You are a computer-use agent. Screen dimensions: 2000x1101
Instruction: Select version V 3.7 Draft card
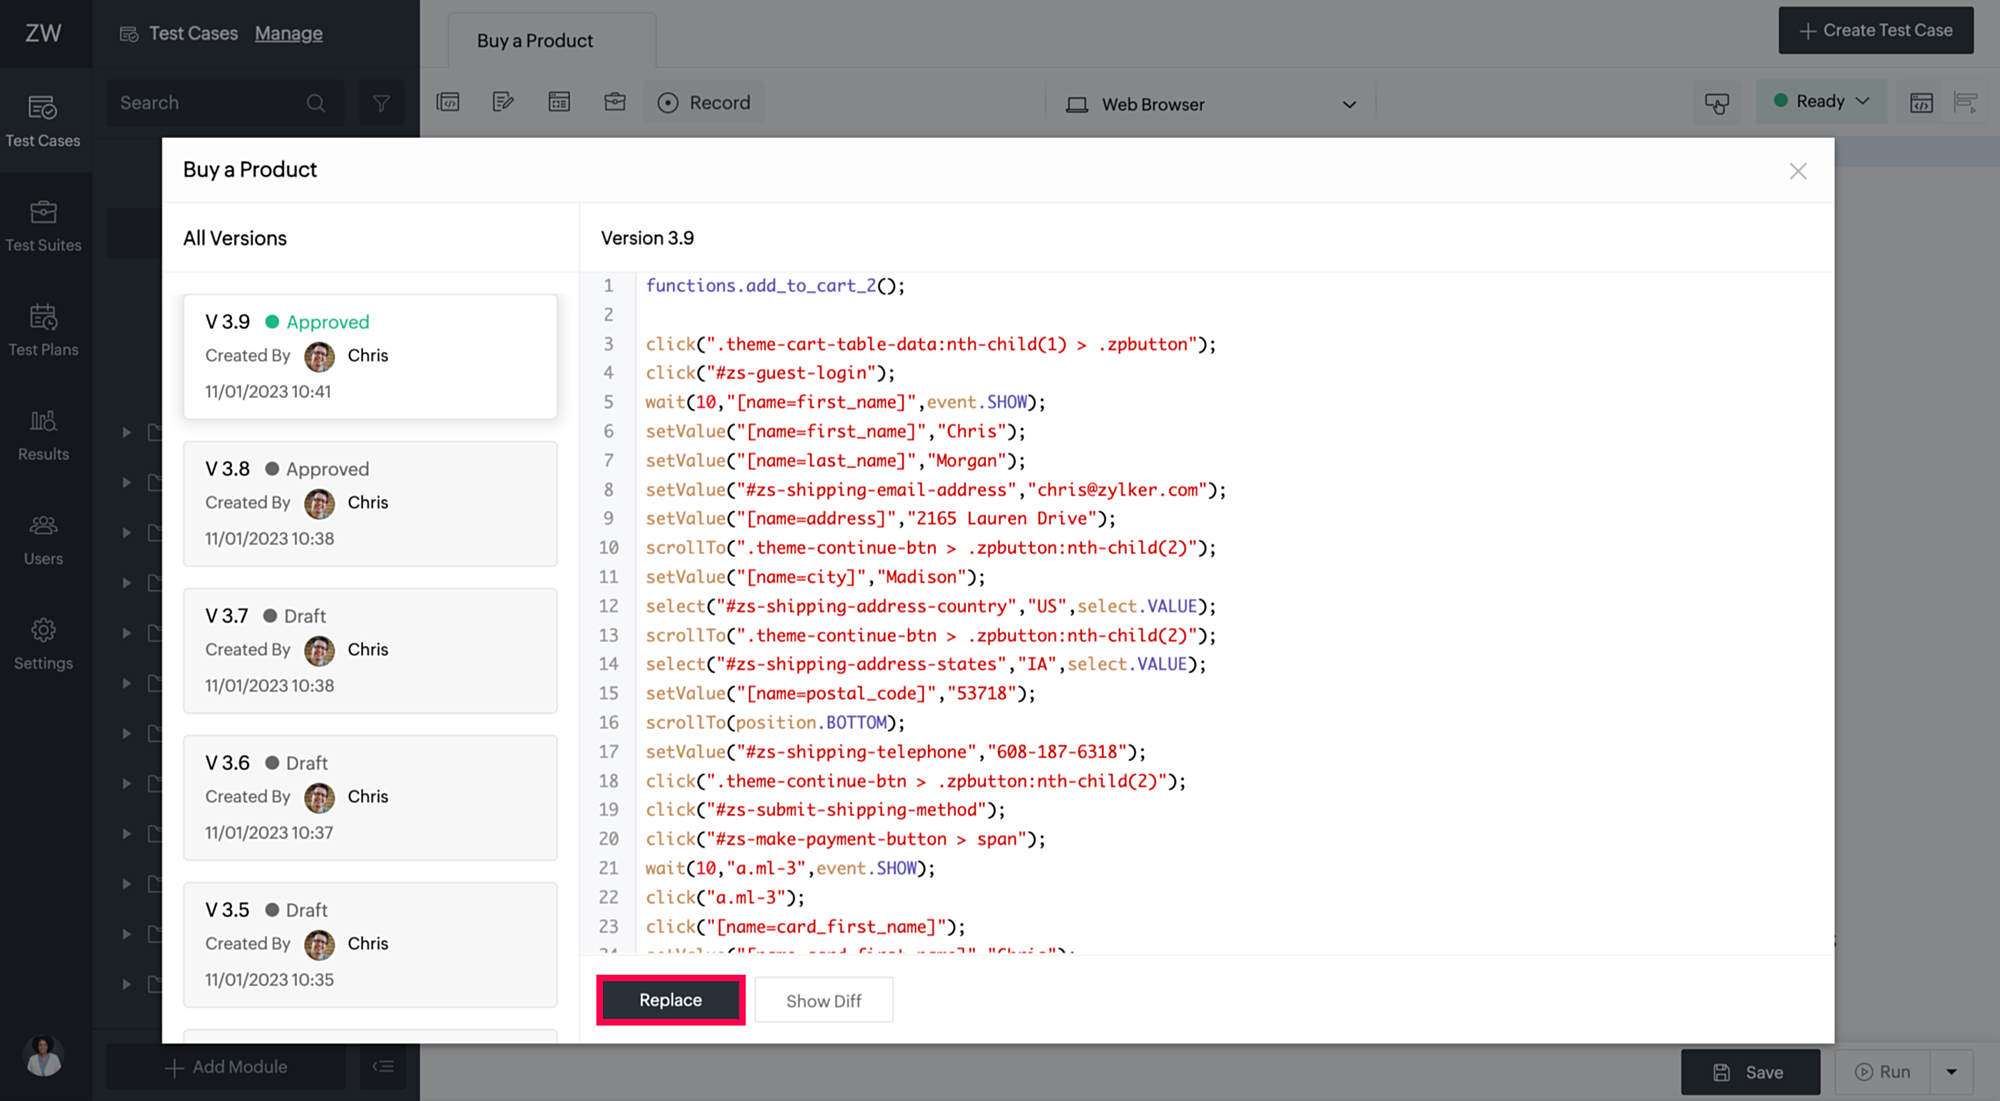click(x=370, y=651)
